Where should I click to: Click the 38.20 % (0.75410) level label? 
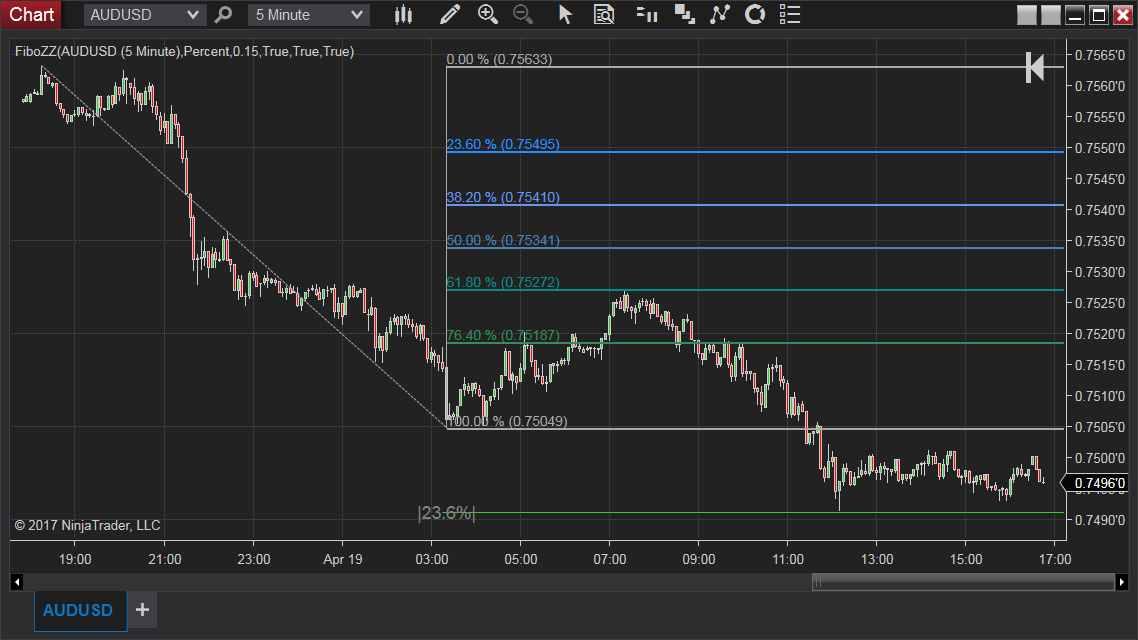[503, 197]
